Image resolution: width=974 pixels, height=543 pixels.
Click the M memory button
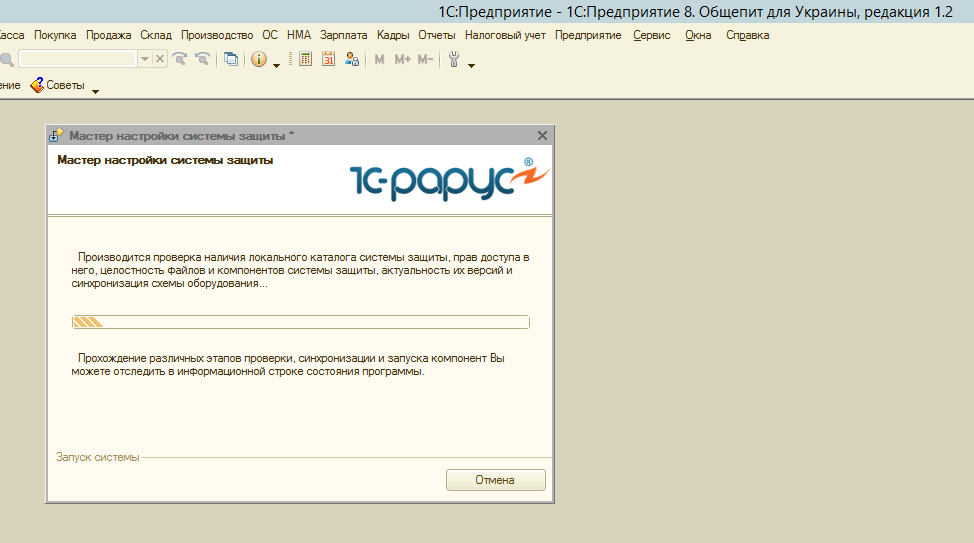tap(380, 59)
